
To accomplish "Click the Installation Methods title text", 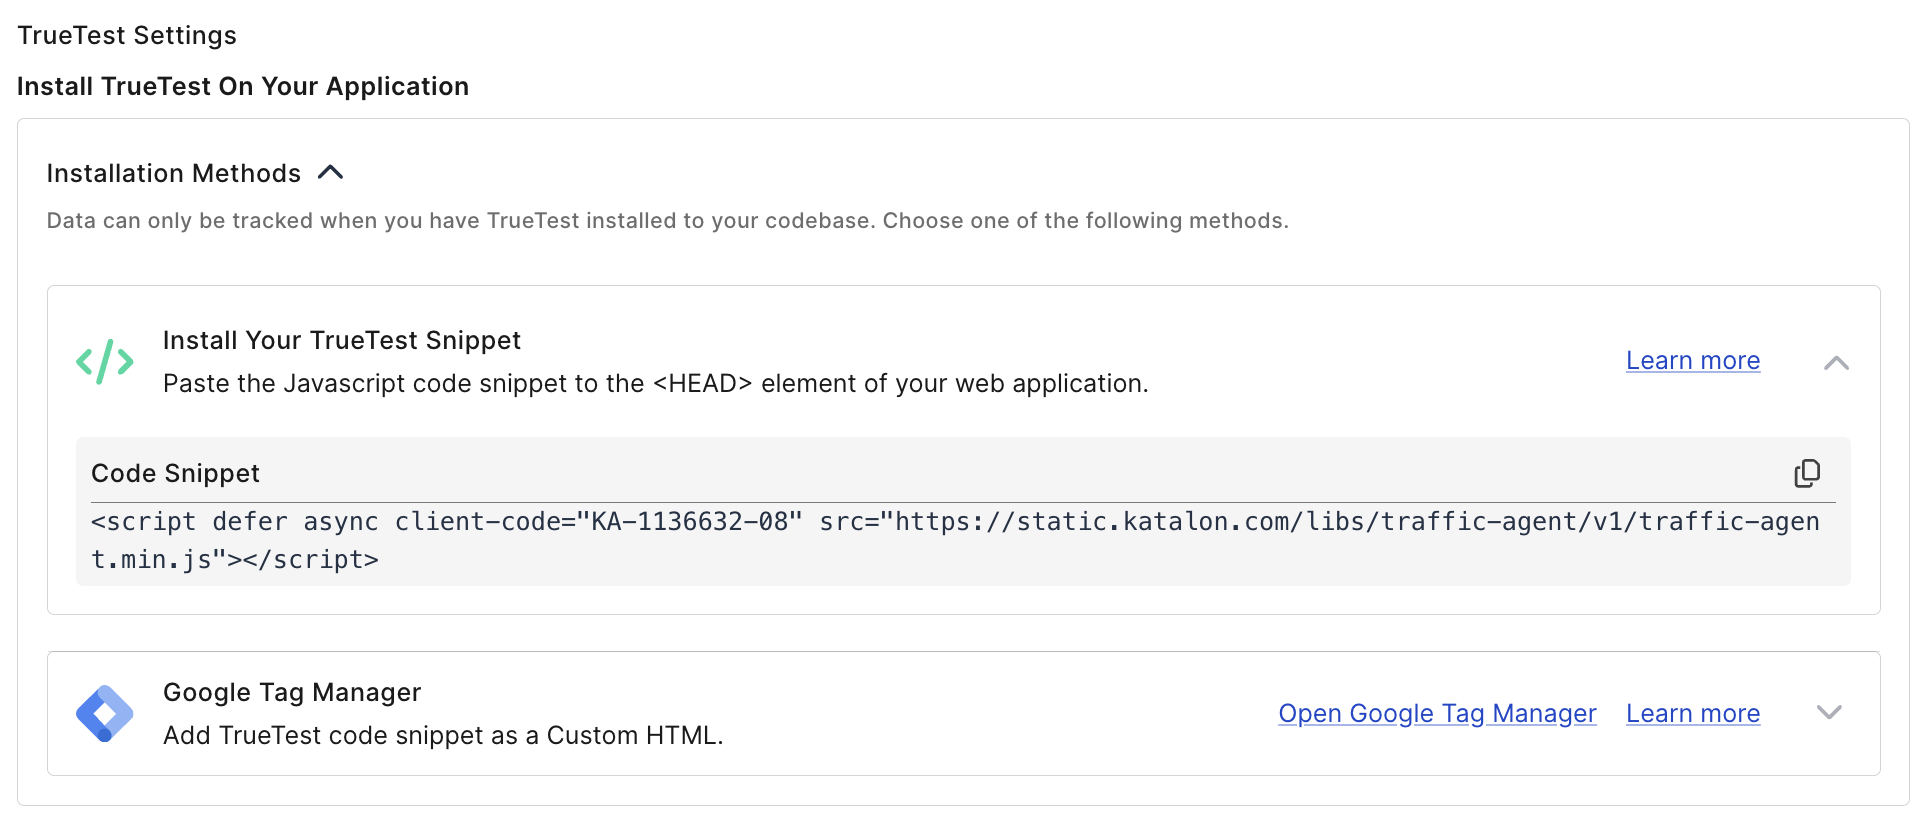I will 174,173.
